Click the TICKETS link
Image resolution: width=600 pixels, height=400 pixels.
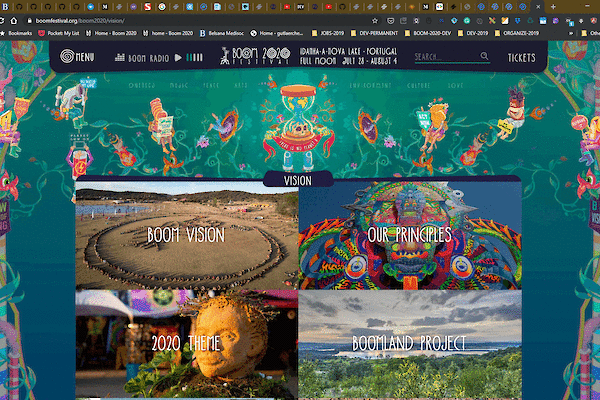(x=521, y=57)
